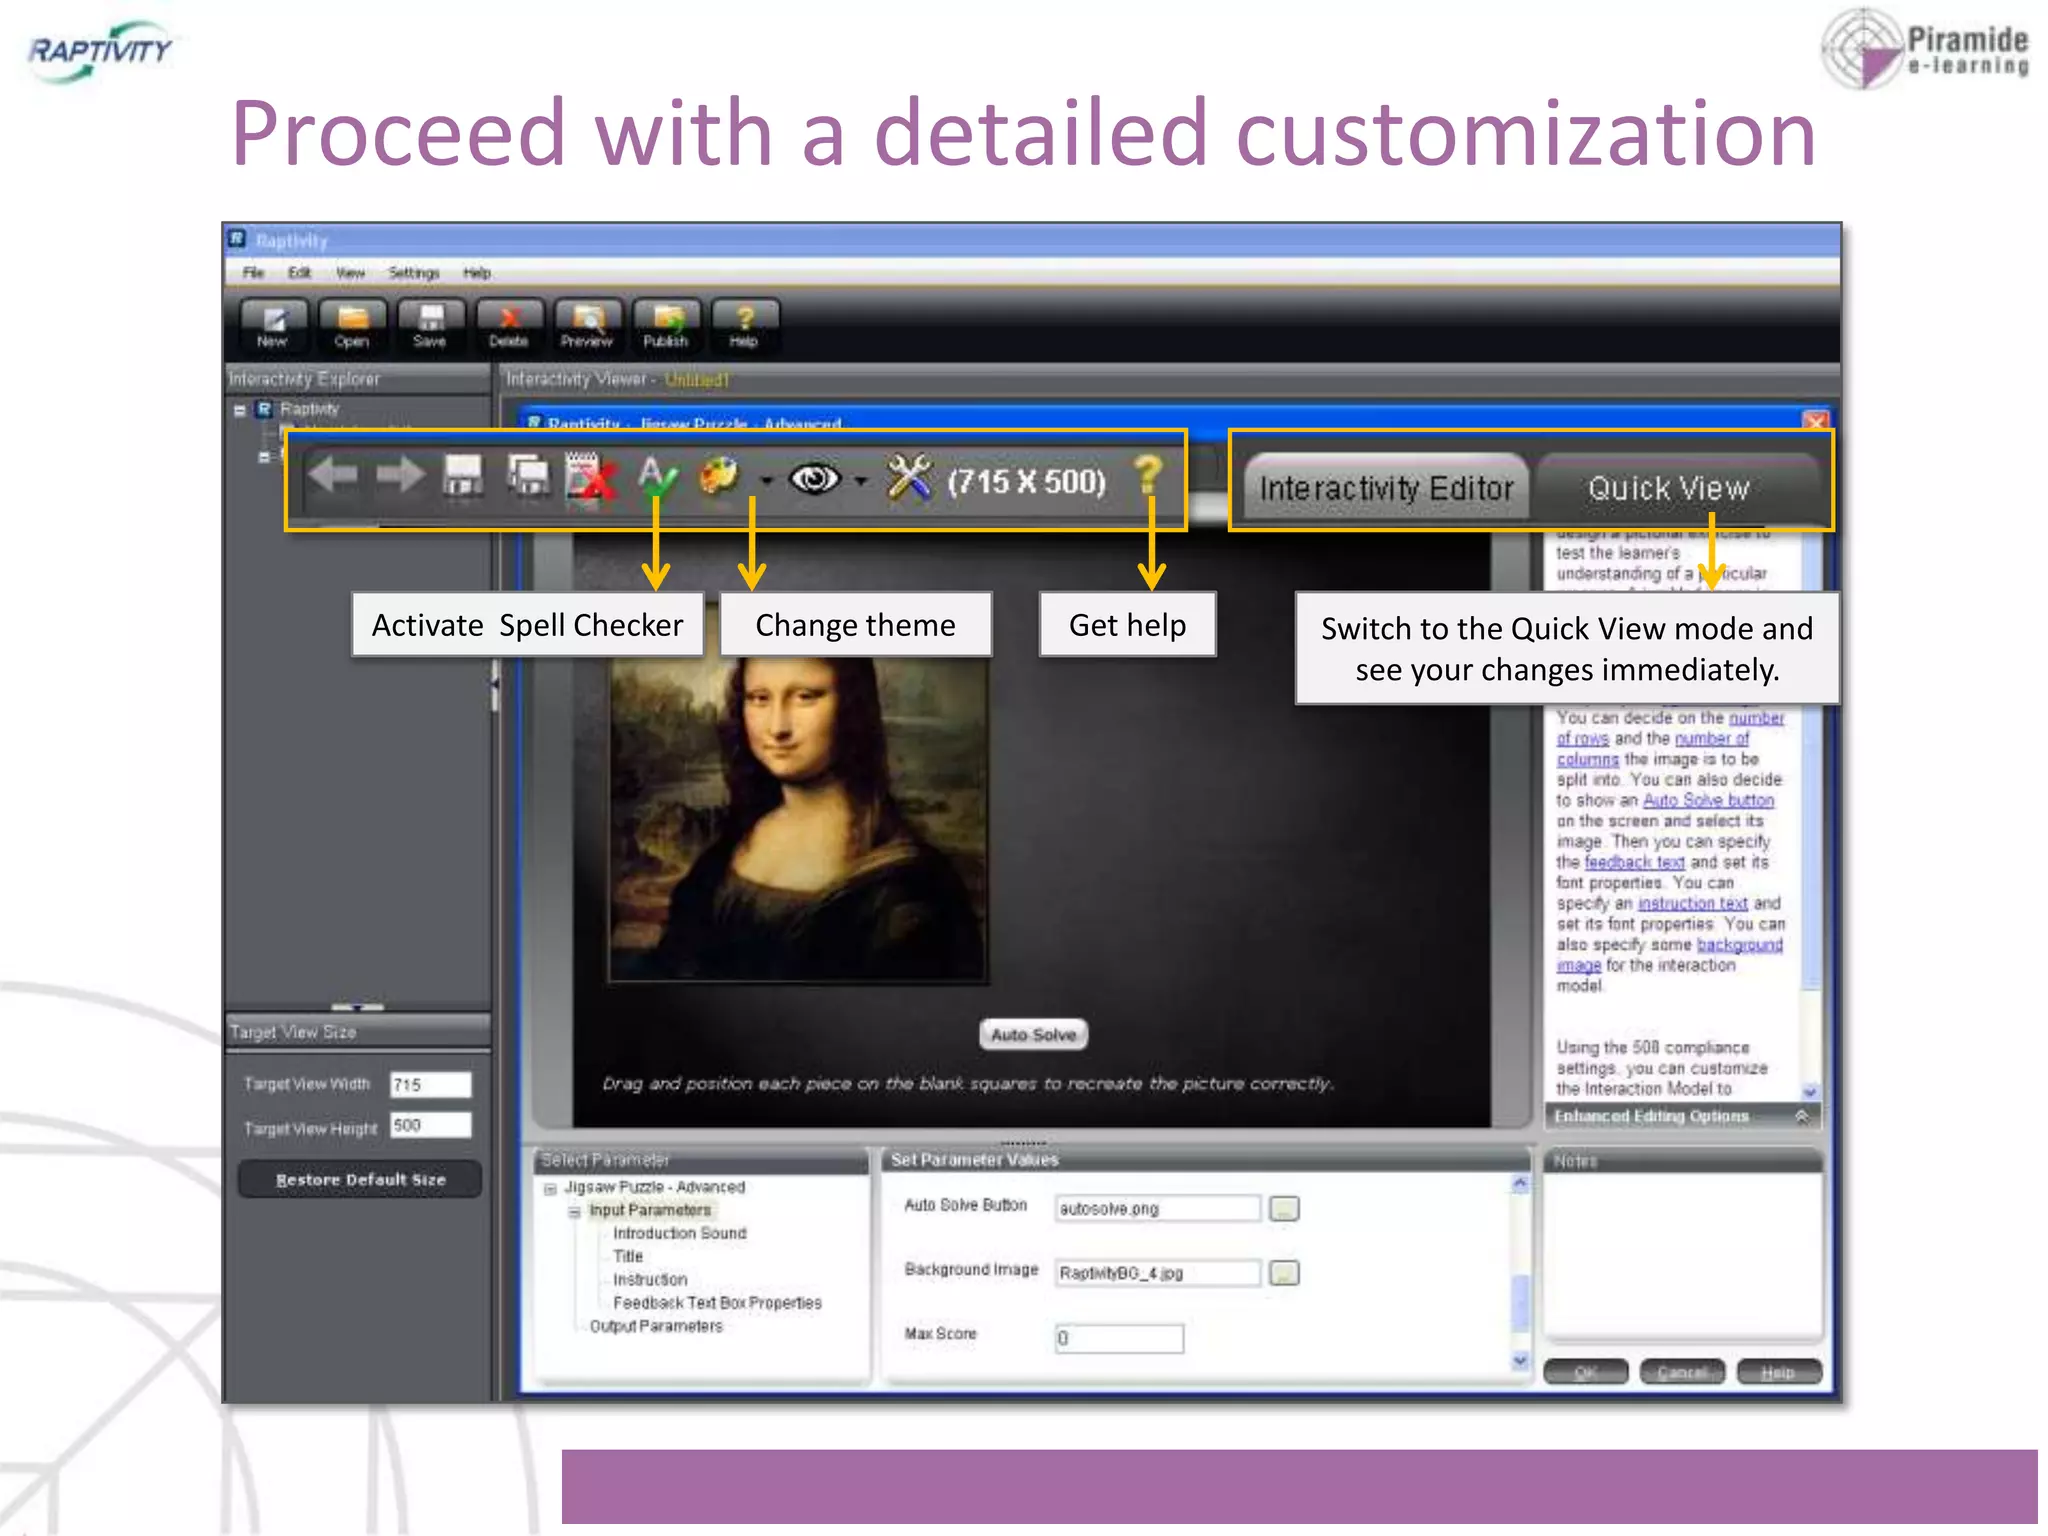The image size is (2048, 1536).
Task: Open the dropdown arrow beside the eye icon
Action: click(860, 481)
